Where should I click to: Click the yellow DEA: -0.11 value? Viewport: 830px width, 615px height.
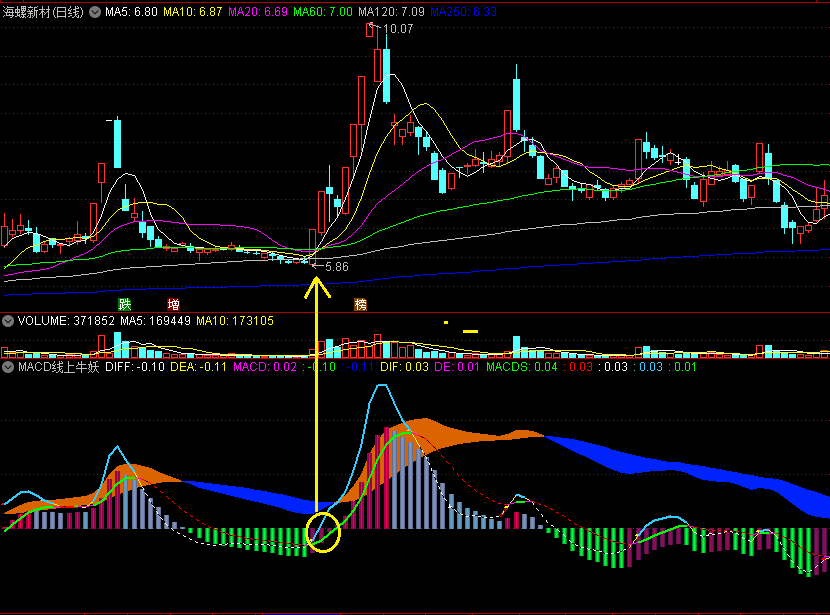pyautogui.click(x=199, y=367)
